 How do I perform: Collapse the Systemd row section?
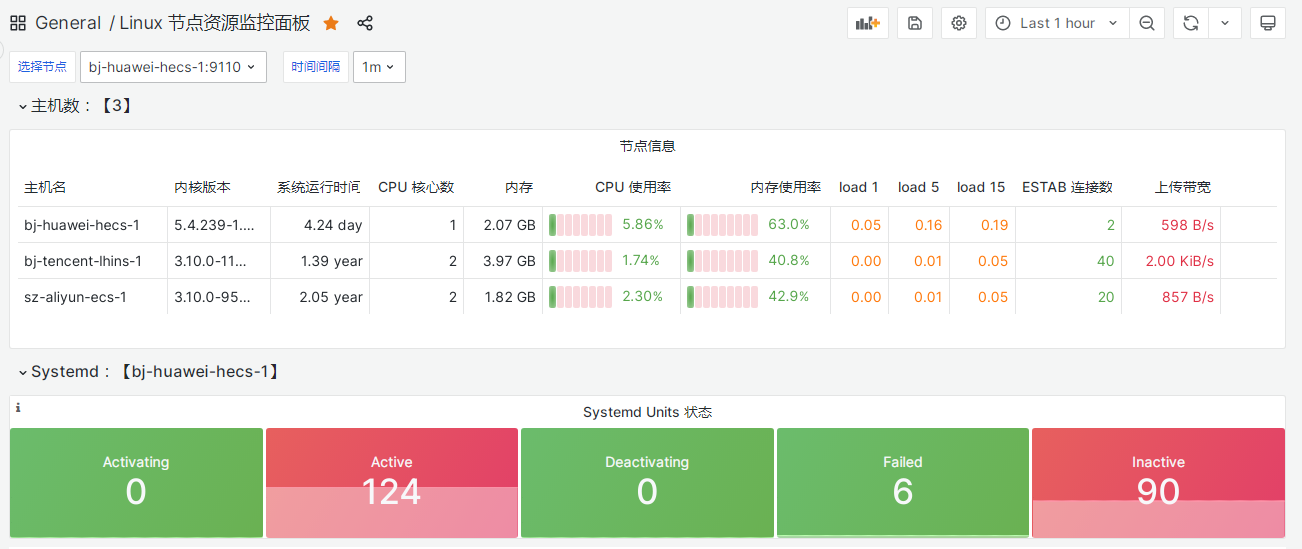pos(23,372)
